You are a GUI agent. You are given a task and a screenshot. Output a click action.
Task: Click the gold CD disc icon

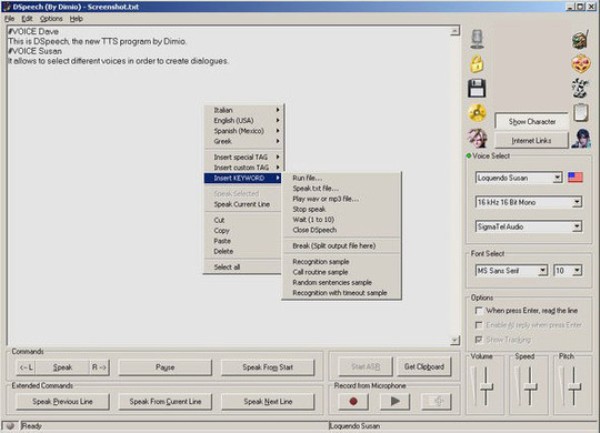click(x=477, y=113)
